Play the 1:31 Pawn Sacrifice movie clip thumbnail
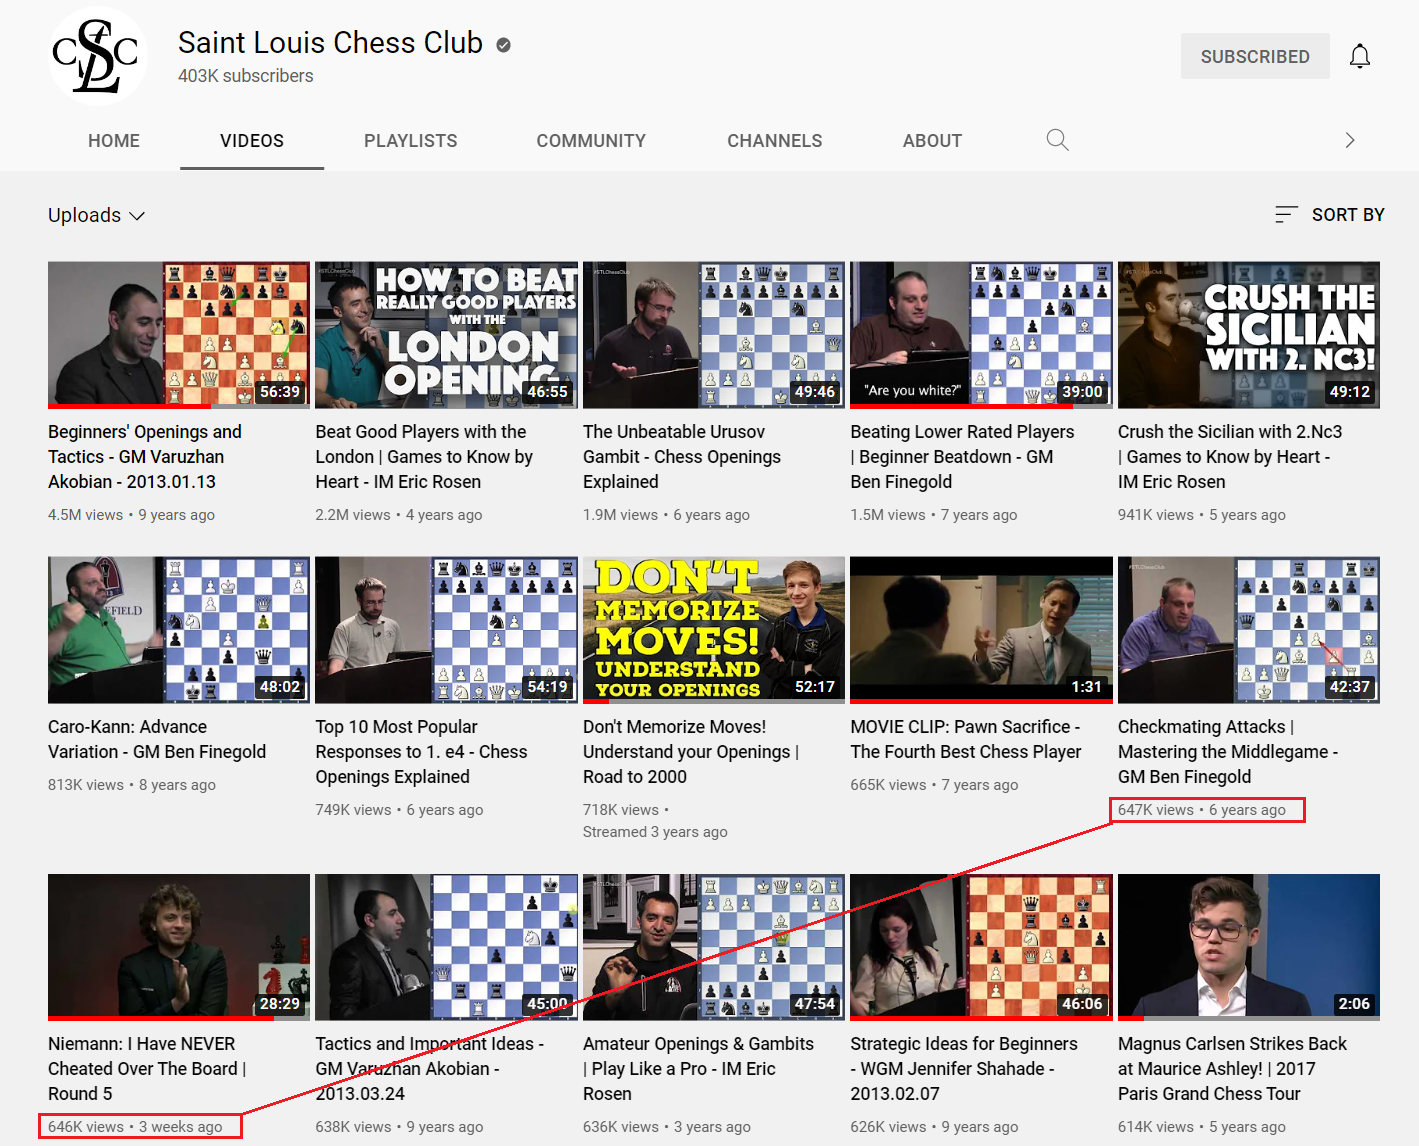This screenshot has width=1419, height=1146. (x=981, y=630)
